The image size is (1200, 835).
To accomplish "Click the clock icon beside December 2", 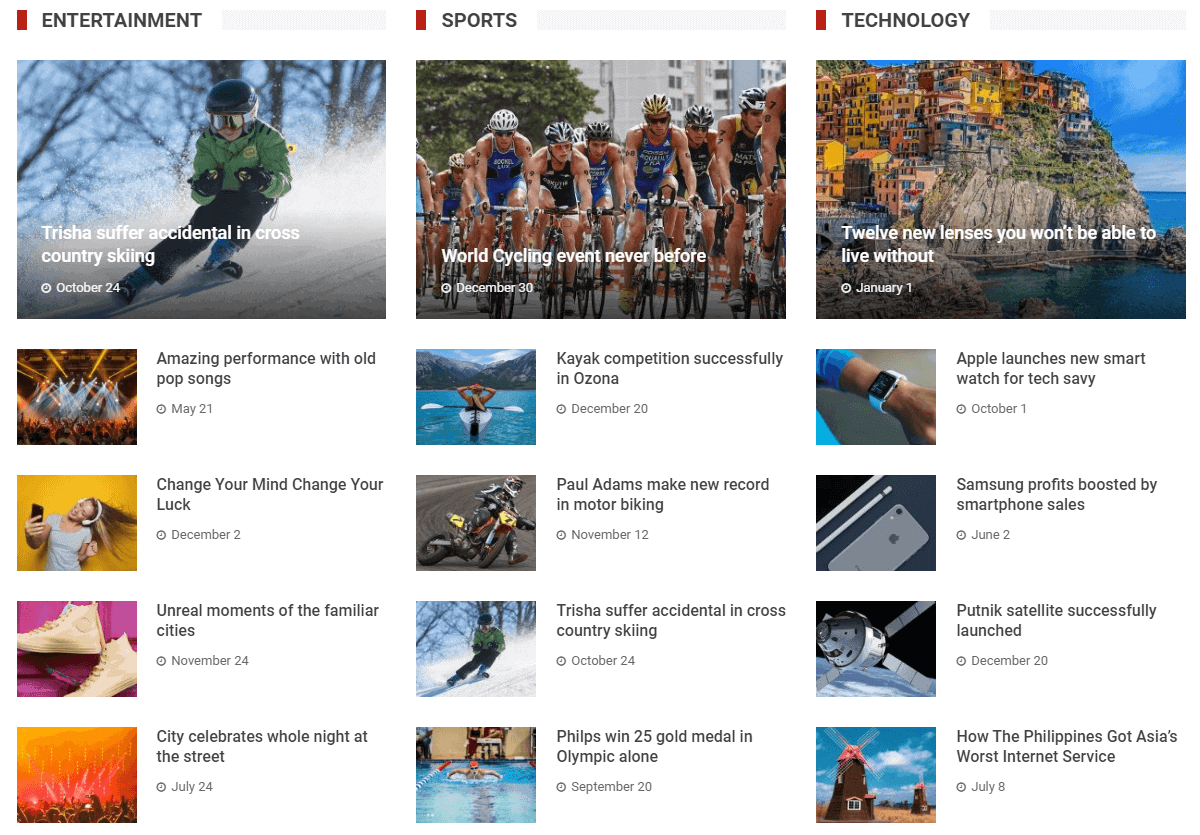I will [x=161, y=535].
